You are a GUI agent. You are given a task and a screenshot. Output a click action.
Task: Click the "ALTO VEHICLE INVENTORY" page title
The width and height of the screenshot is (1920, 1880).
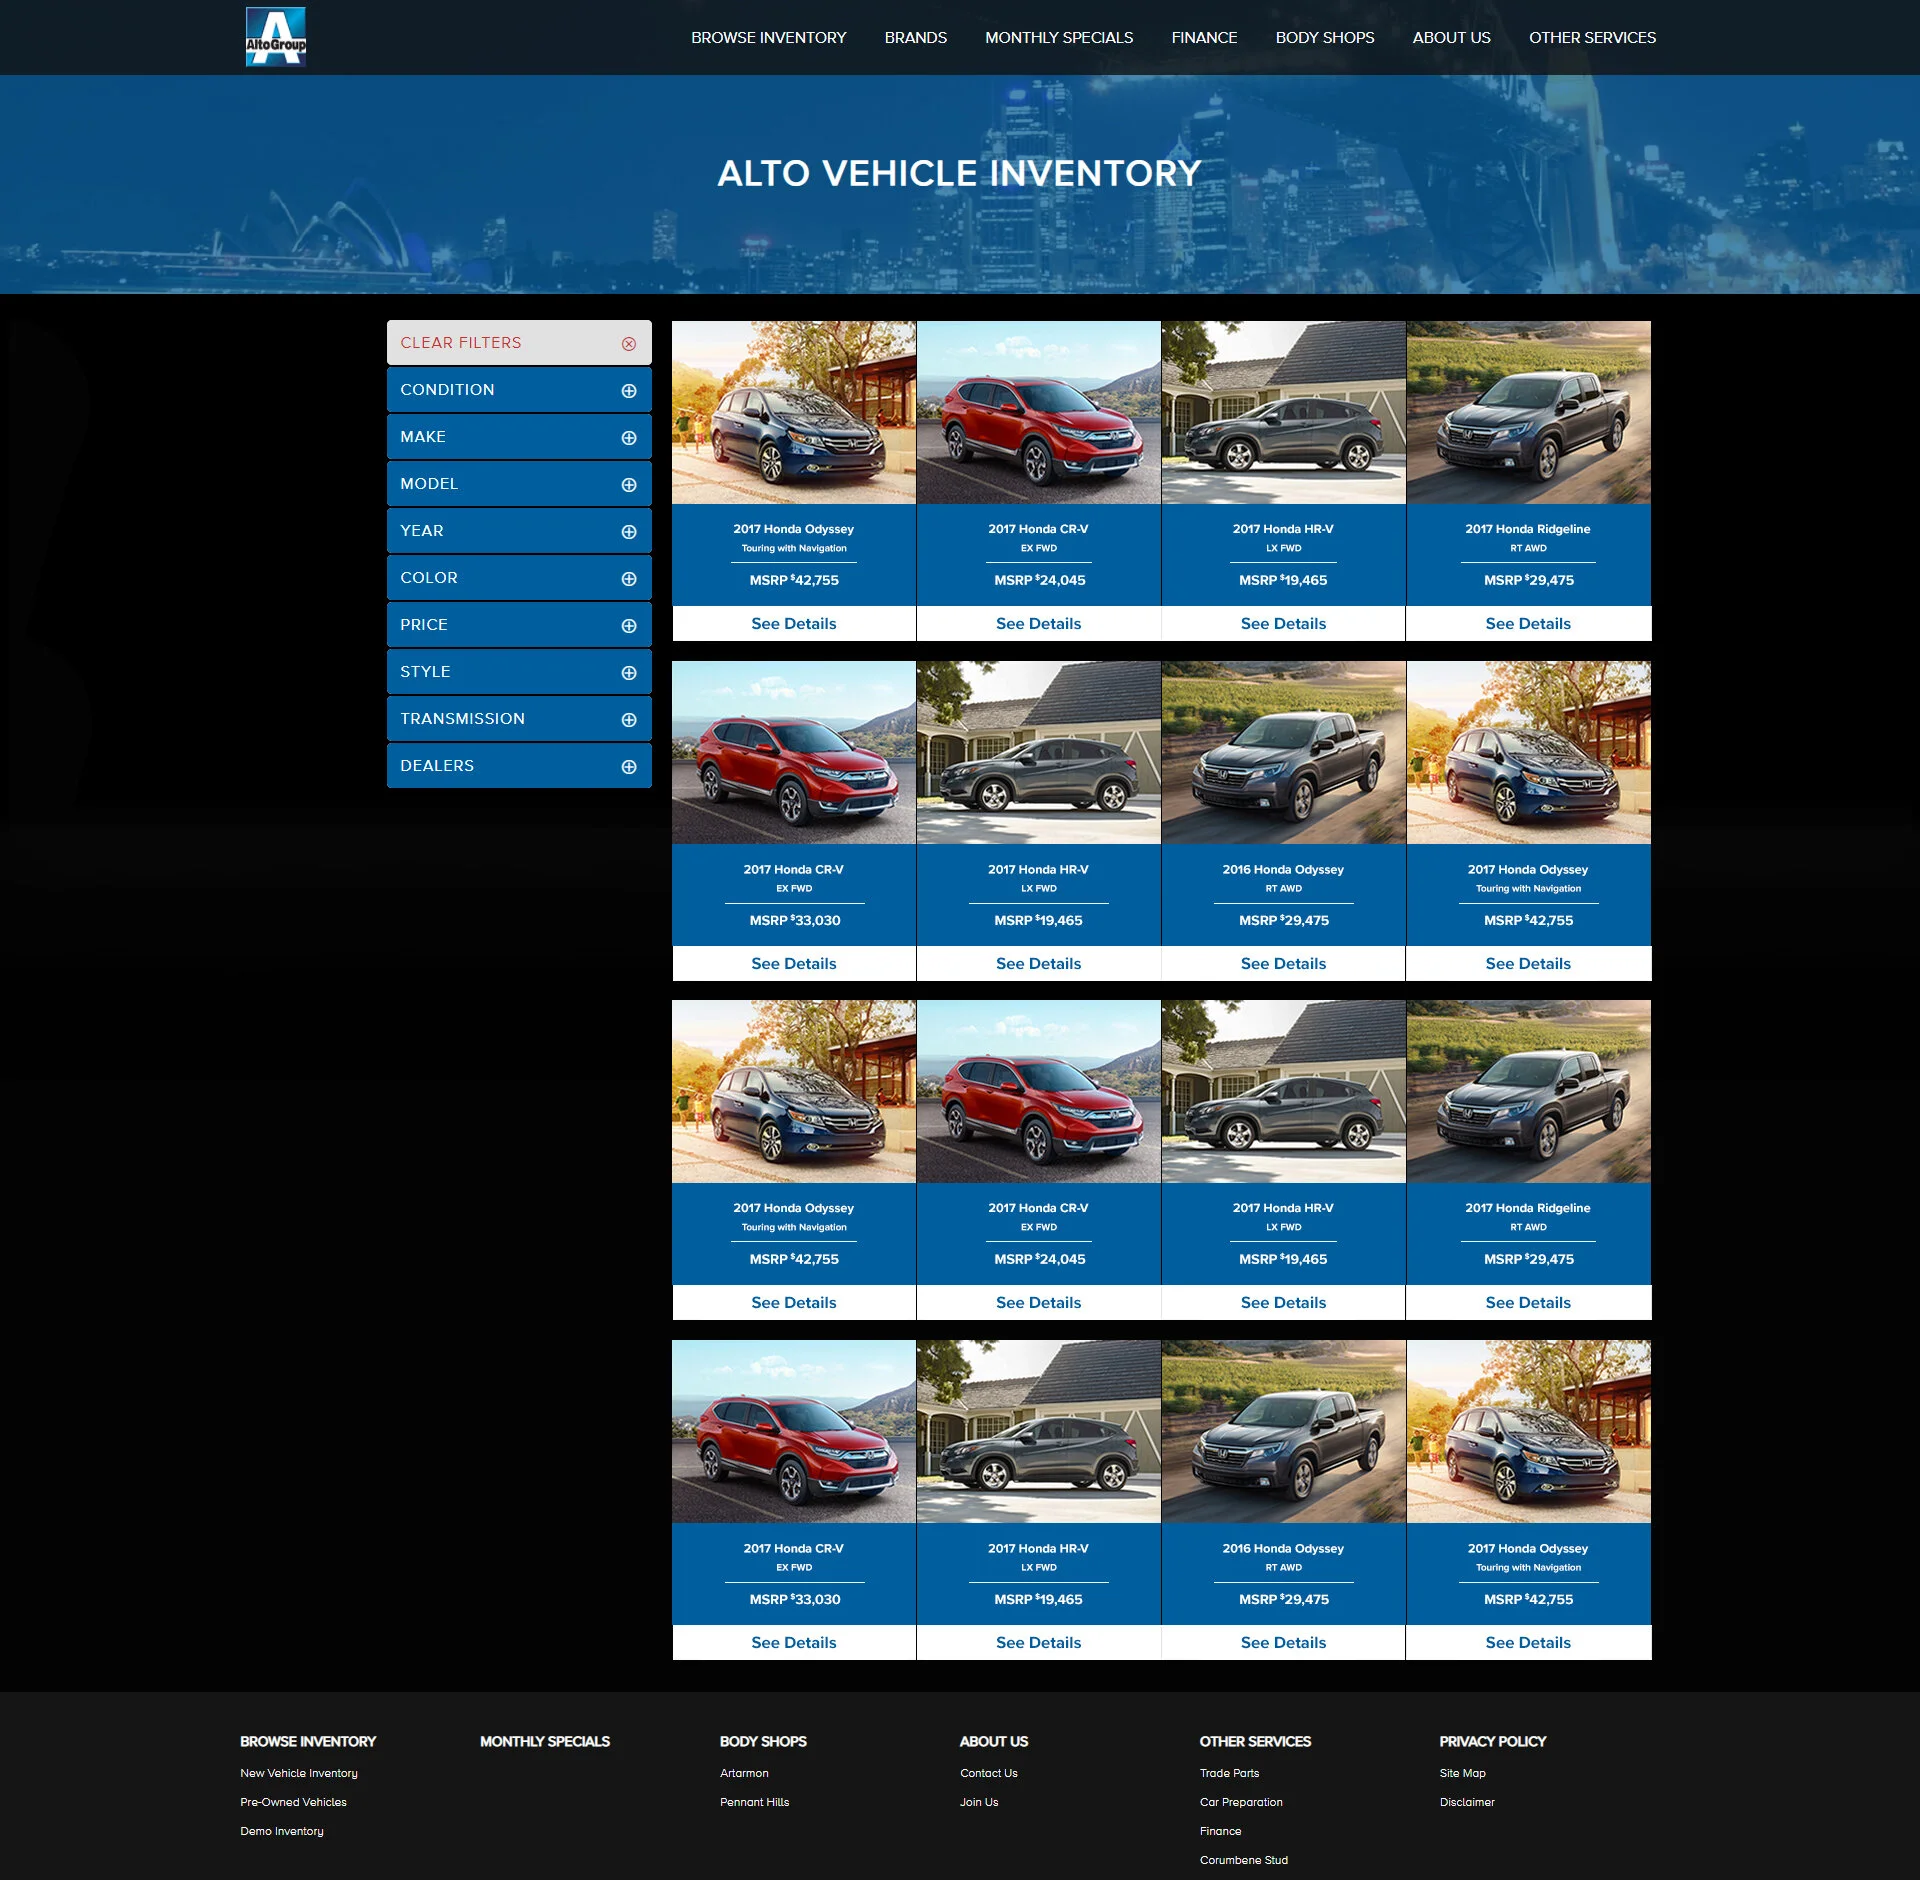click(x=959, y=174)
